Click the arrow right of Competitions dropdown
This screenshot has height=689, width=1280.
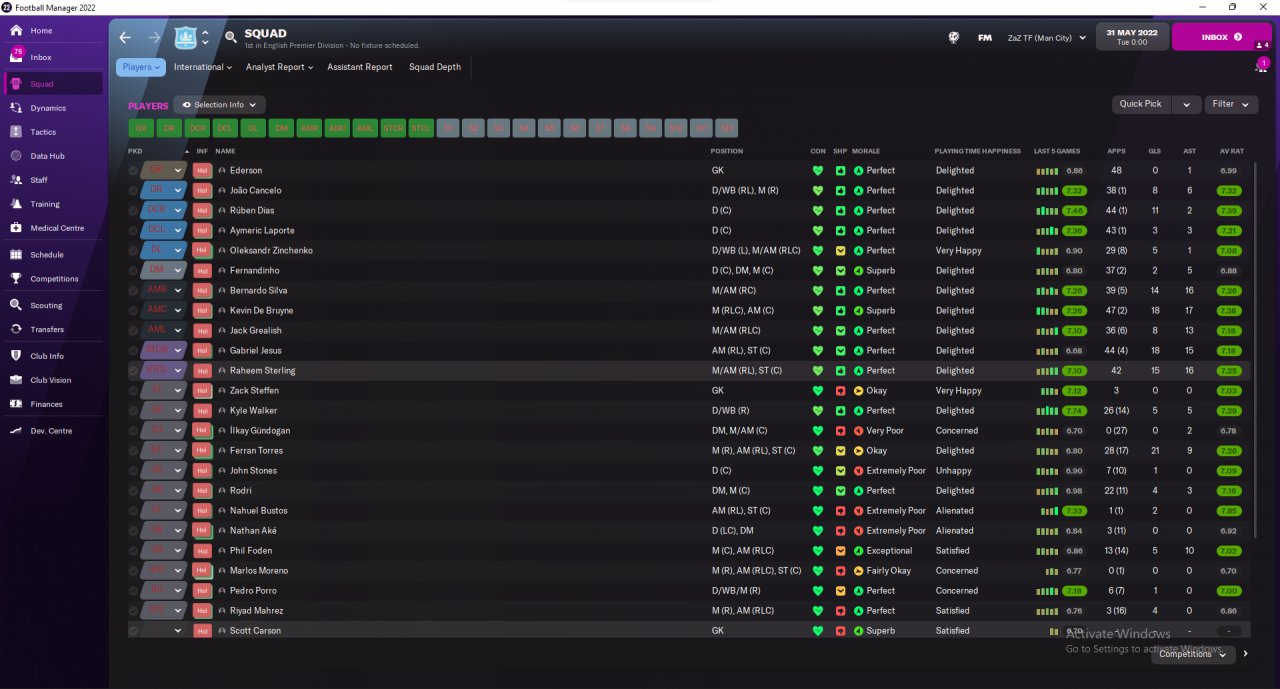(x=1245, y=654)
